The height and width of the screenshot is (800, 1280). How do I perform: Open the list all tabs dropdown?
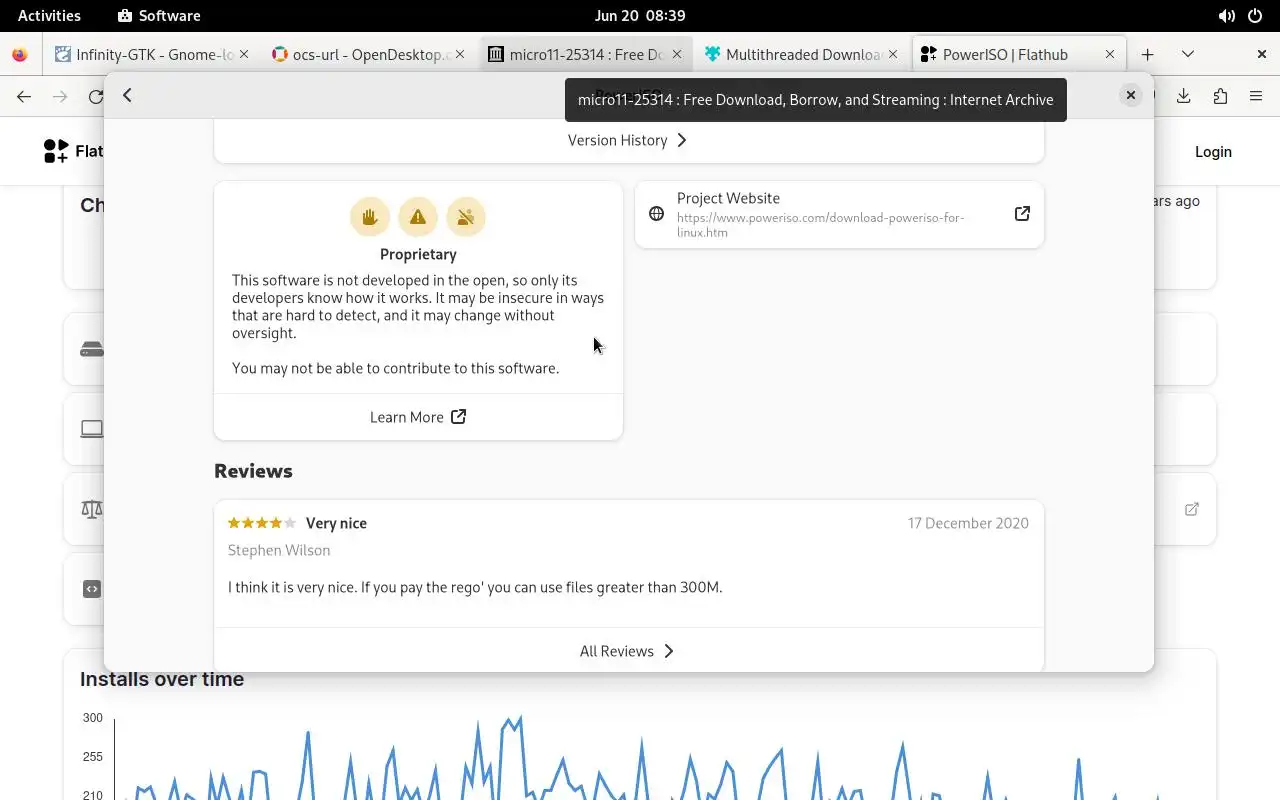click(x=1188, y=54)
